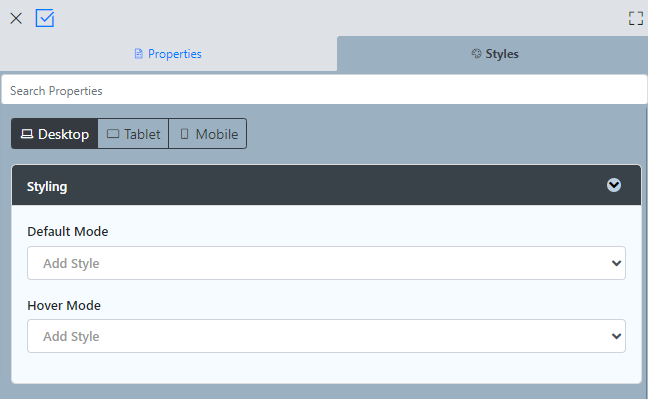Viewport: 648px width, 399px height.
Task: Click the Styling section header
Action: [326, 185]
